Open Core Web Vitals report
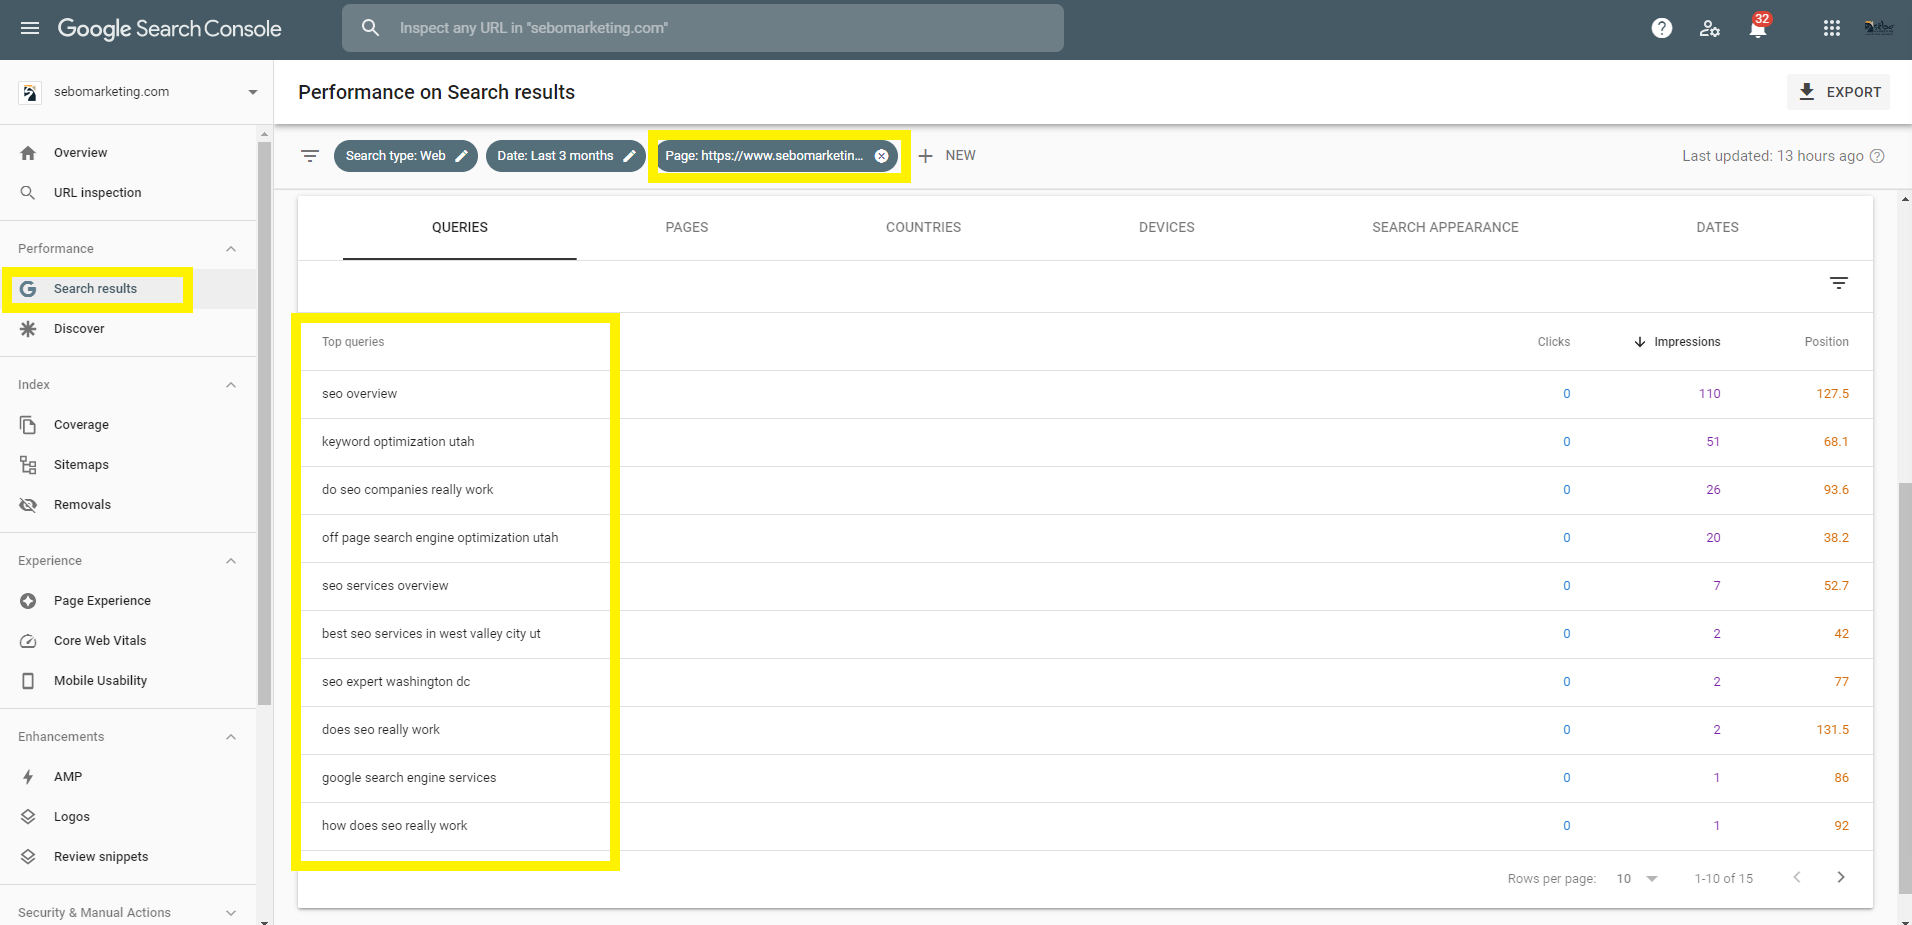The image size is (1912, 925). point(128,641)
